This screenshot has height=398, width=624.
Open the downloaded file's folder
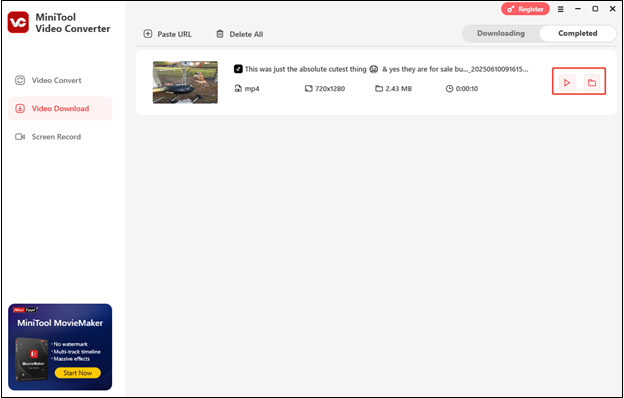[x=592, y=83]
